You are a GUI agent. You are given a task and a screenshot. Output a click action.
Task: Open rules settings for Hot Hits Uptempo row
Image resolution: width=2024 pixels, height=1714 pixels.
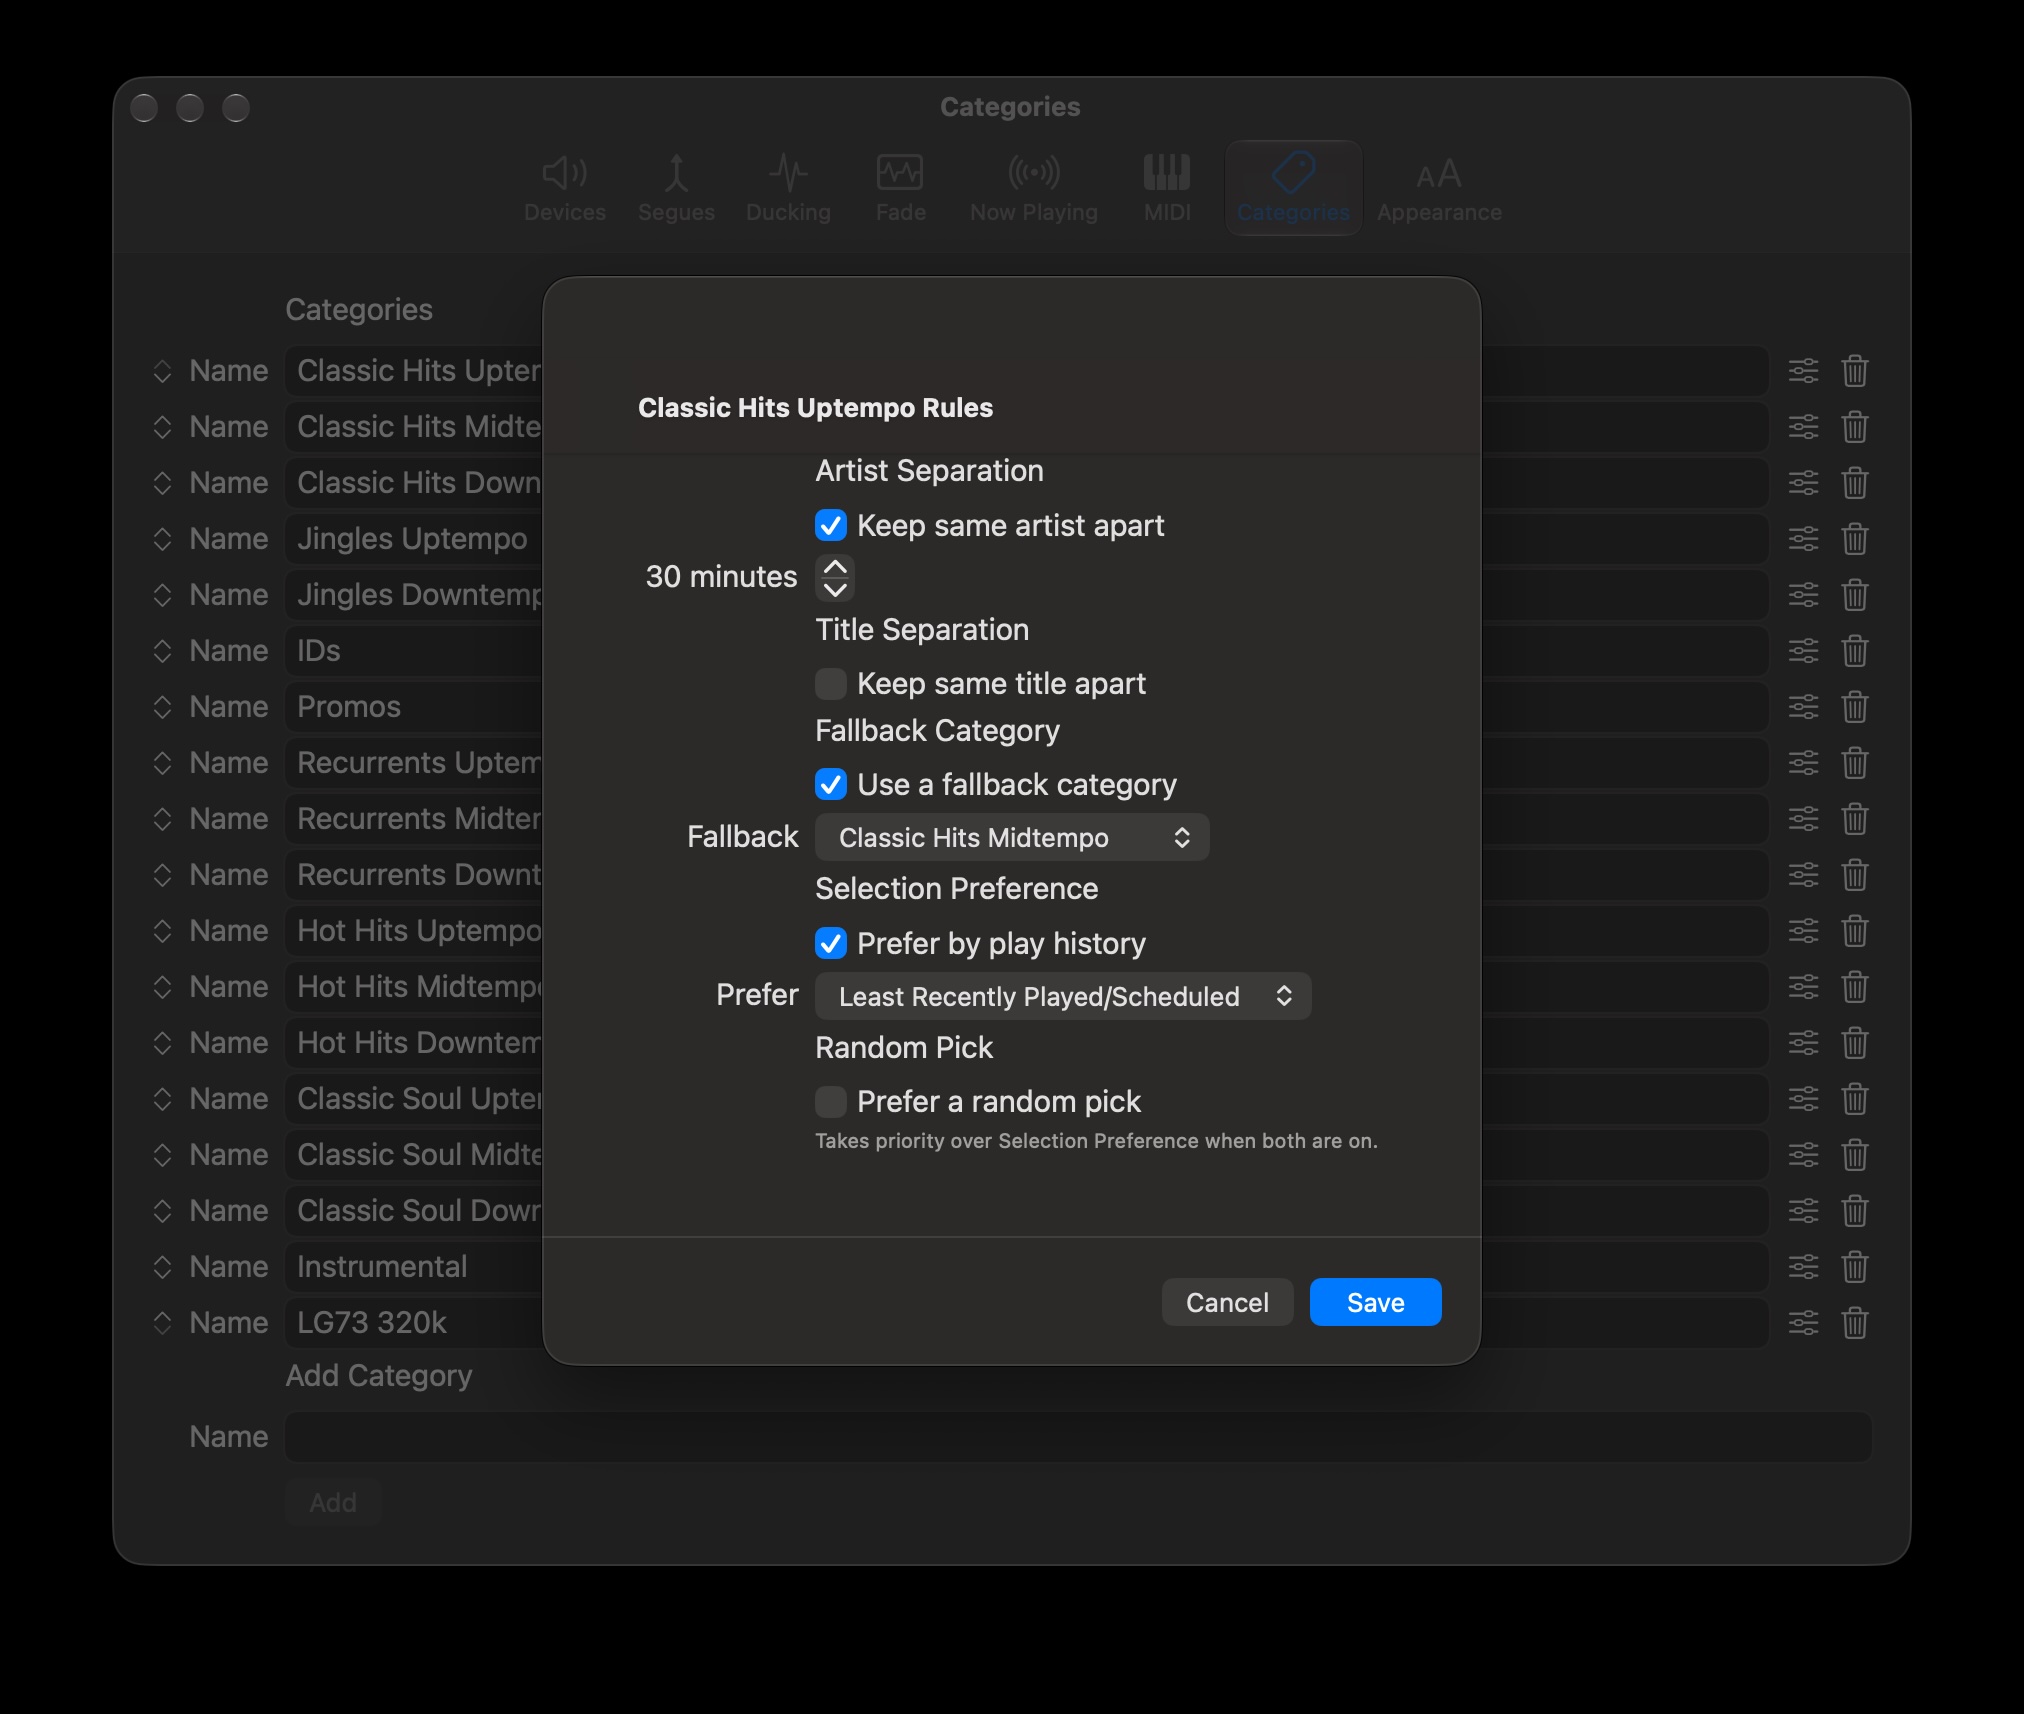[x=1803, y=931]
